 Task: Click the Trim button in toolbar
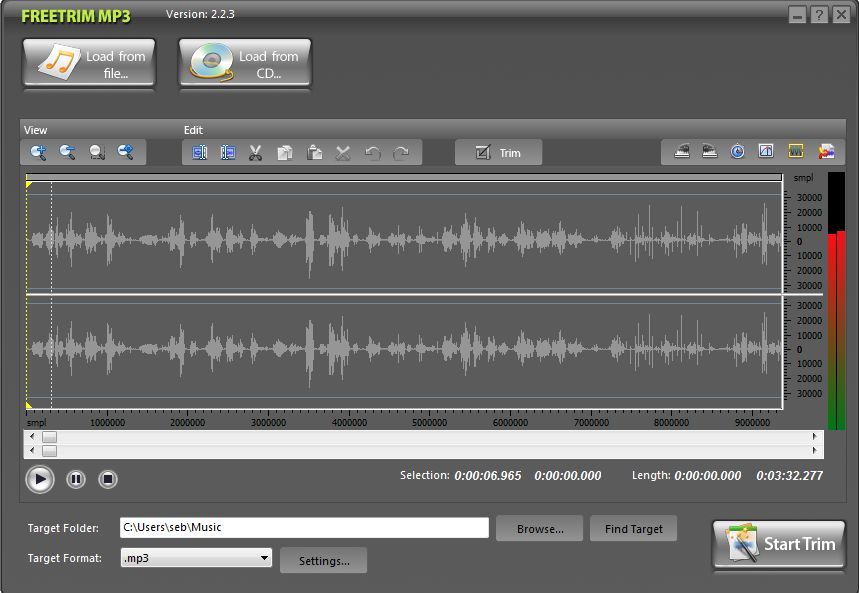coord(499,152)
